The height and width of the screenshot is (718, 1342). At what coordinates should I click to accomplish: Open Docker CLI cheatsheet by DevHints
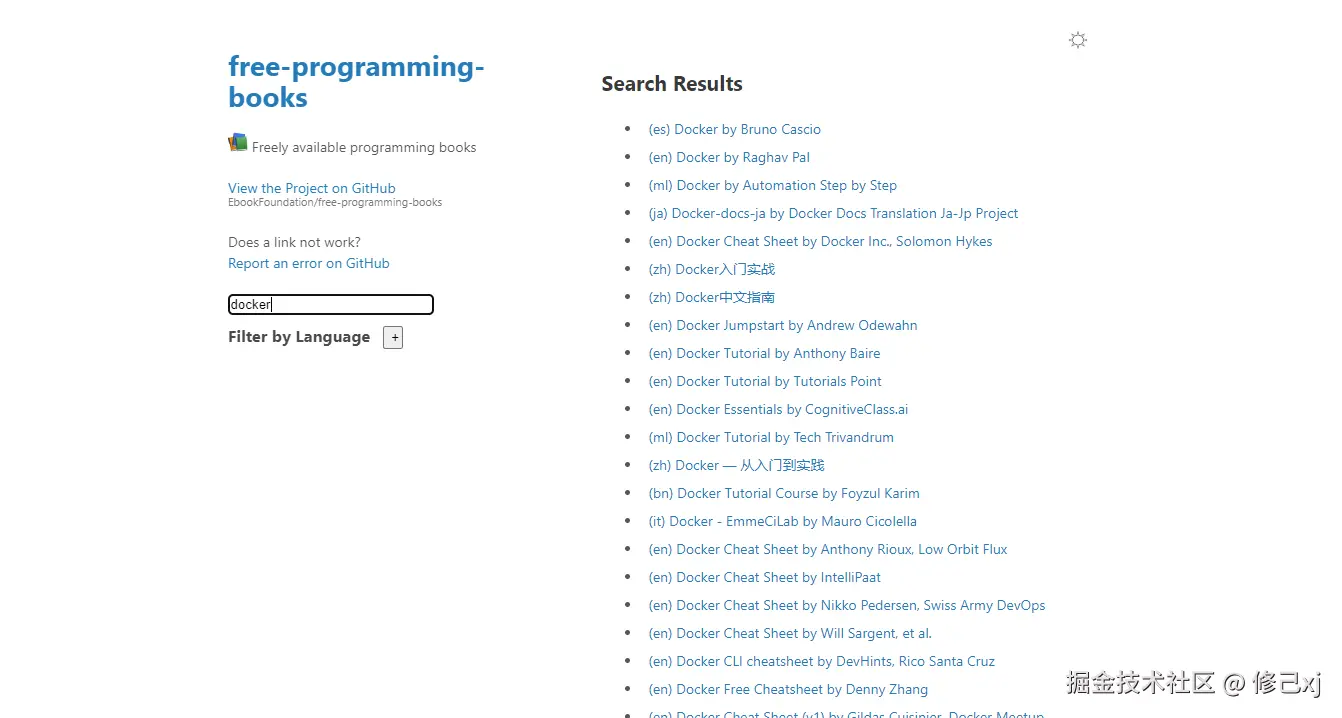(821, 661)
